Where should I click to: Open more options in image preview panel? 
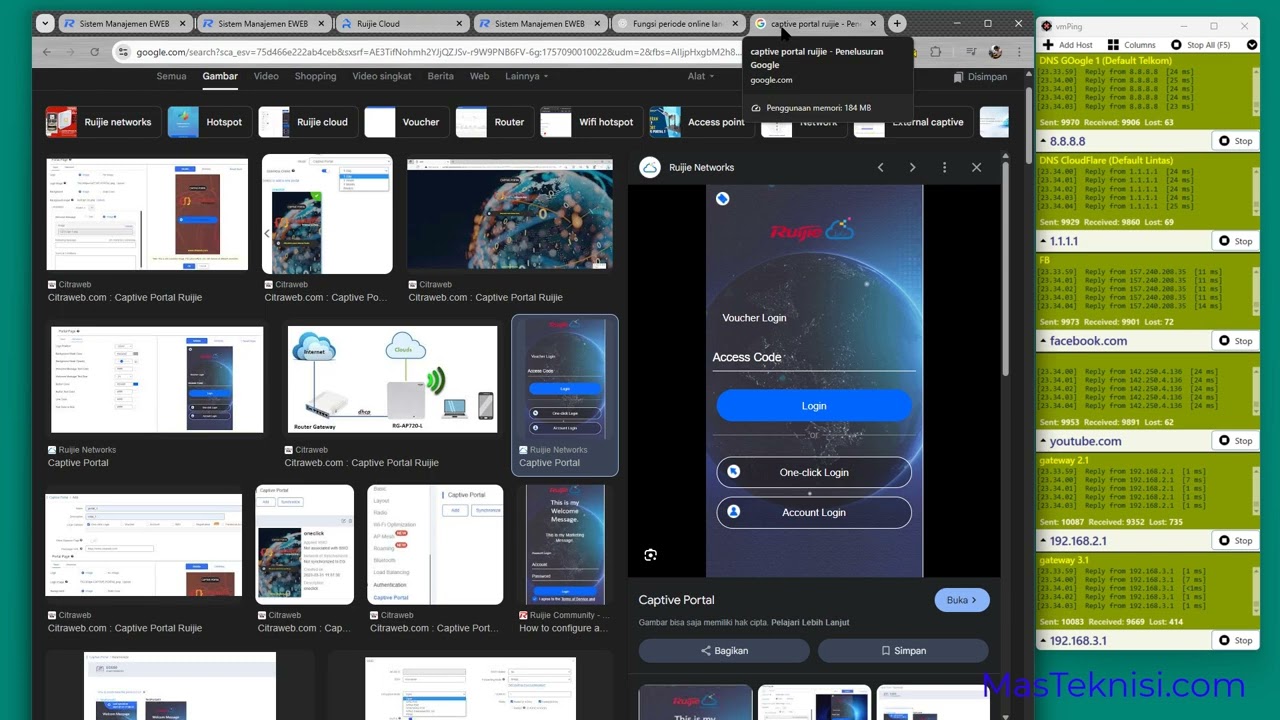pos(944,167)
